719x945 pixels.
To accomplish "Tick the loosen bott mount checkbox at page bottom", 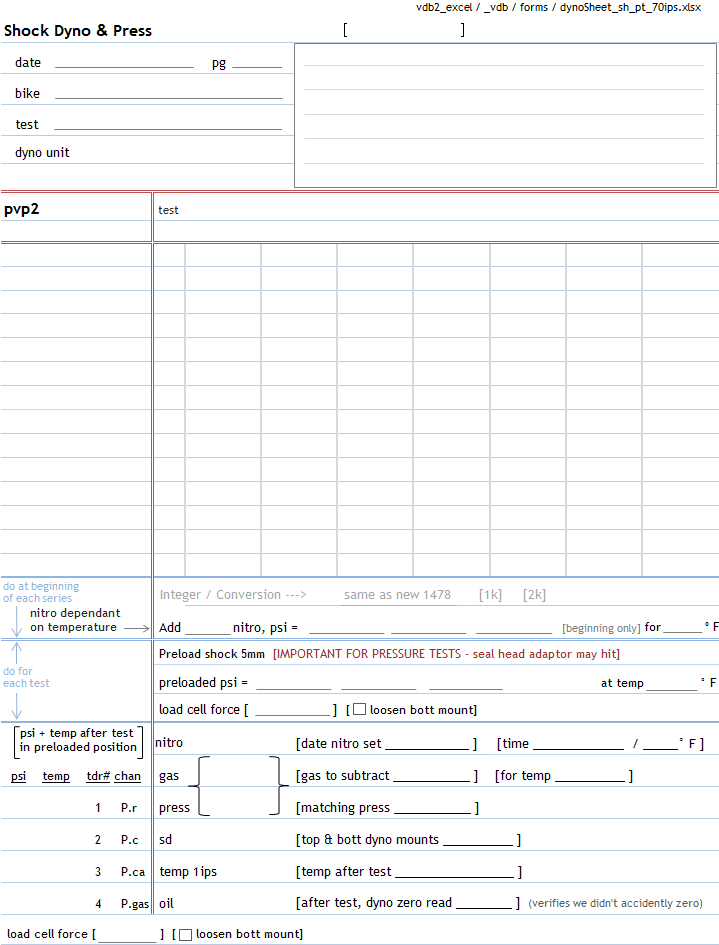I will [x=185, y=935].
